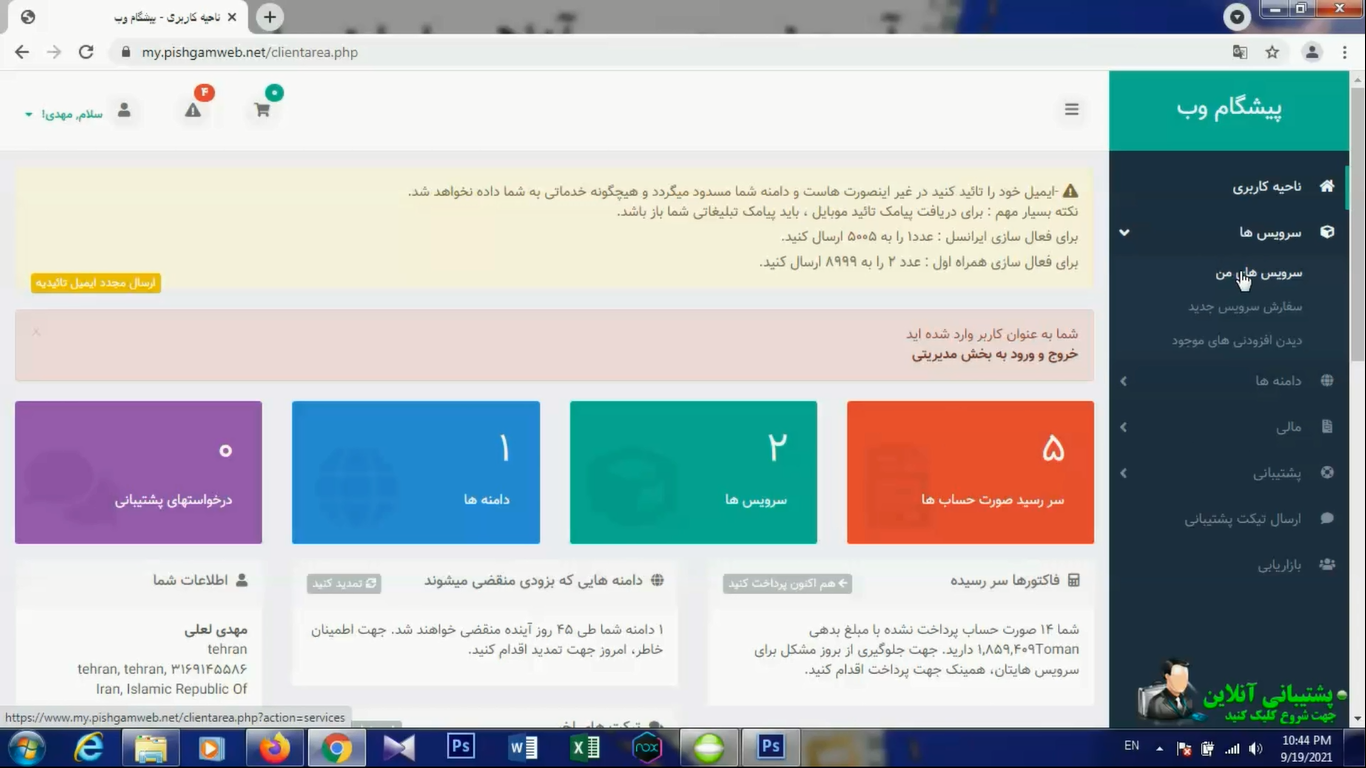Click the هم اکنون پرداخت کنید button
The image size is (1366, 768).
[787, 583]
